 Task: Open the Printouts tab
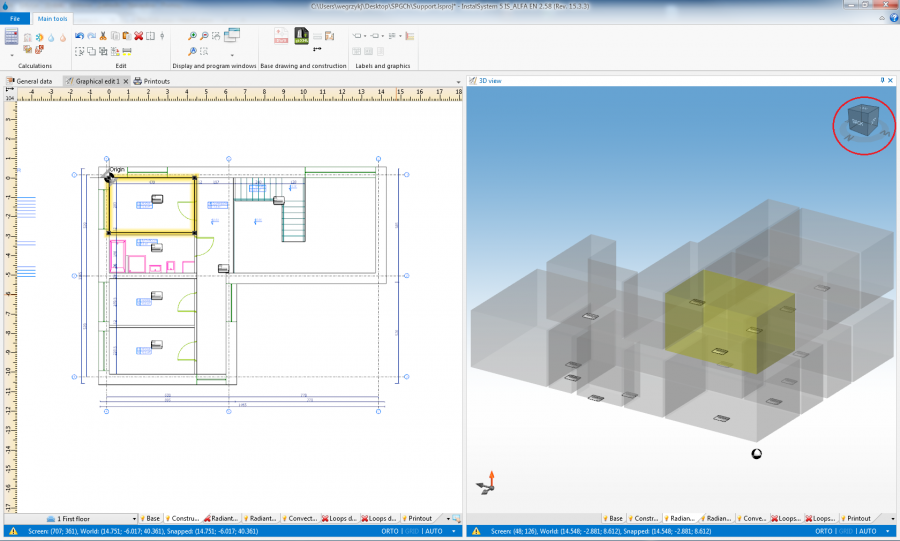[x=155, y=81]
